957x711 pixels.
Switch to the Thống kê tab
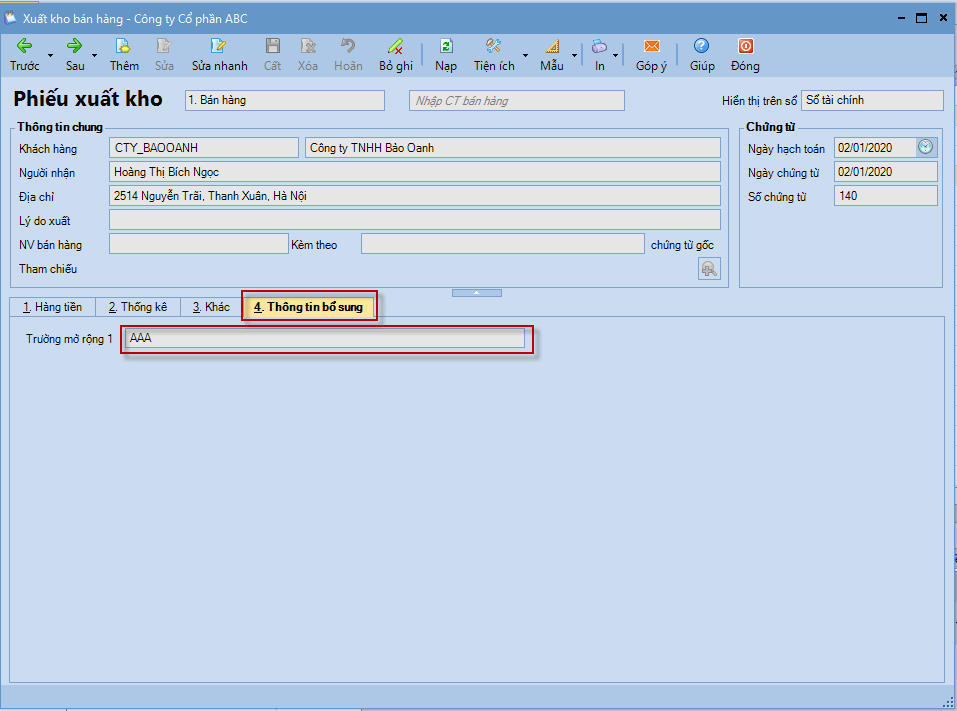[138, 307]
